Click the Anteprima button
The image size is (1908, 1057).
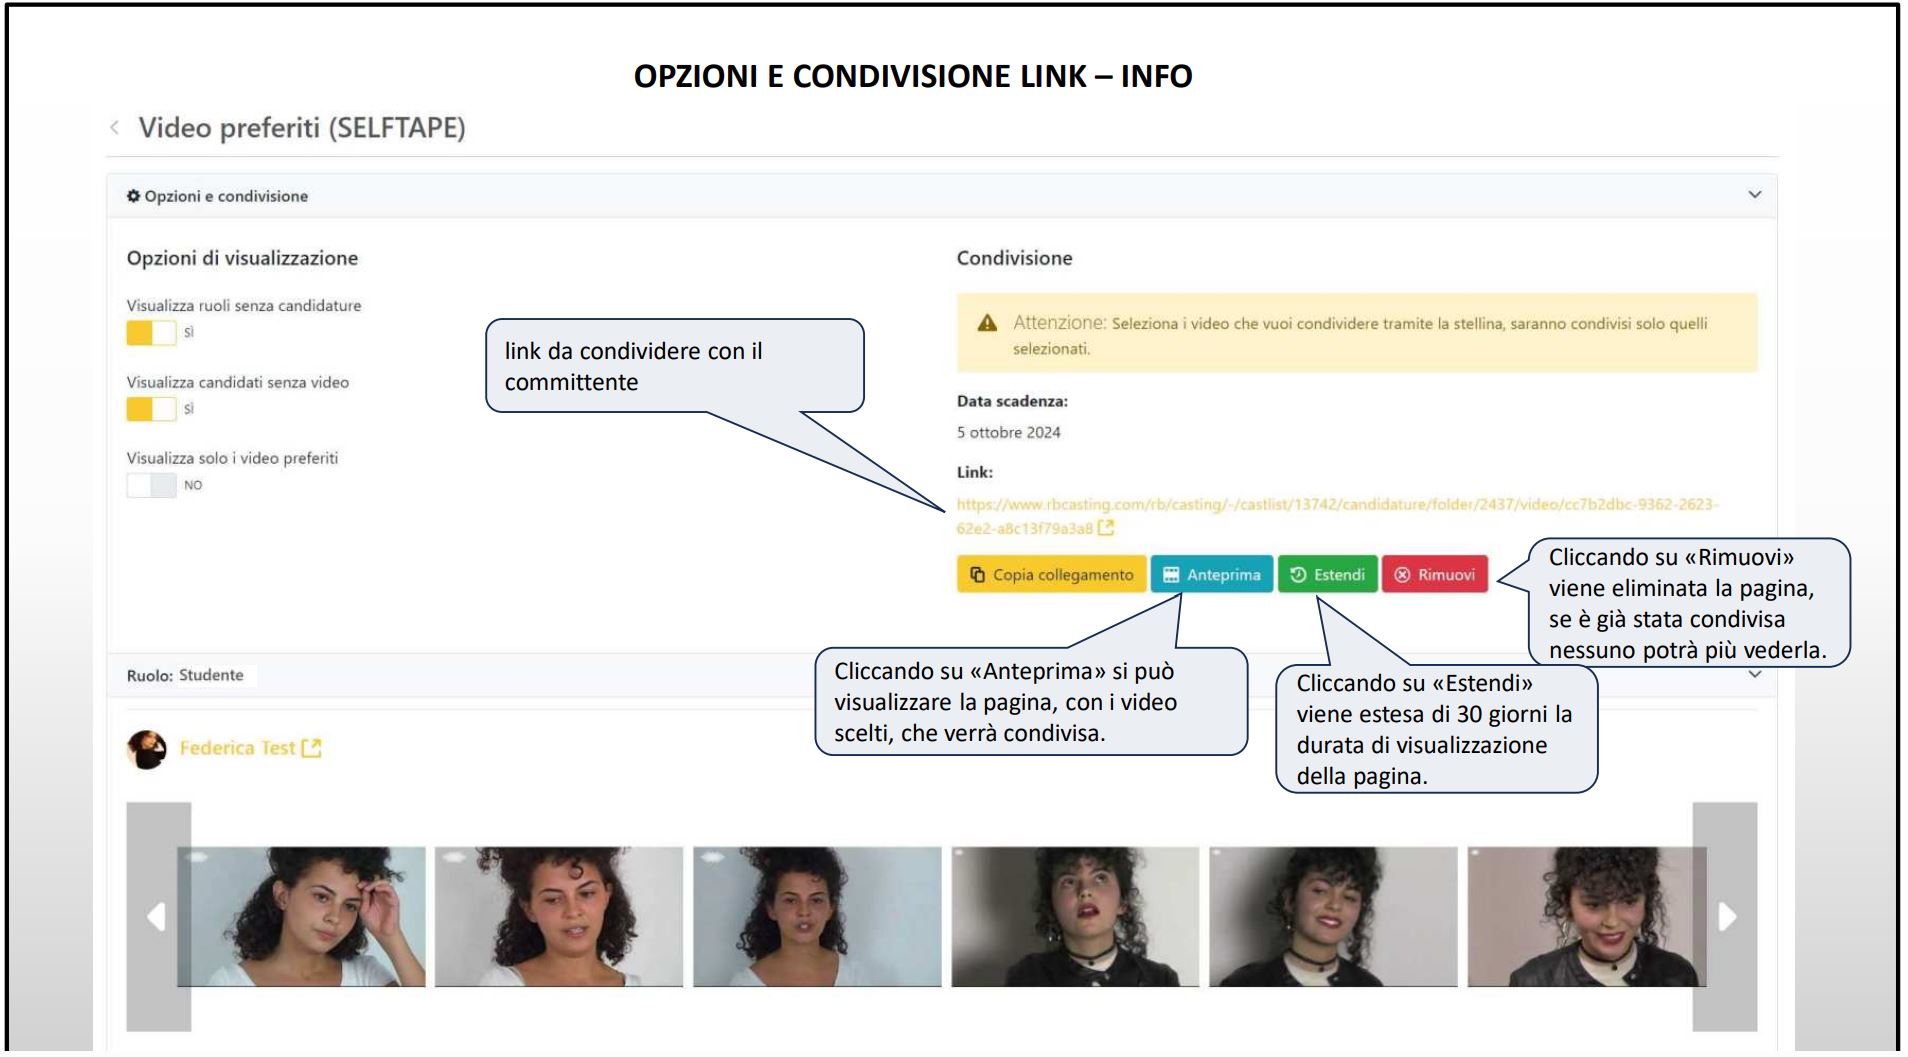1211,575
